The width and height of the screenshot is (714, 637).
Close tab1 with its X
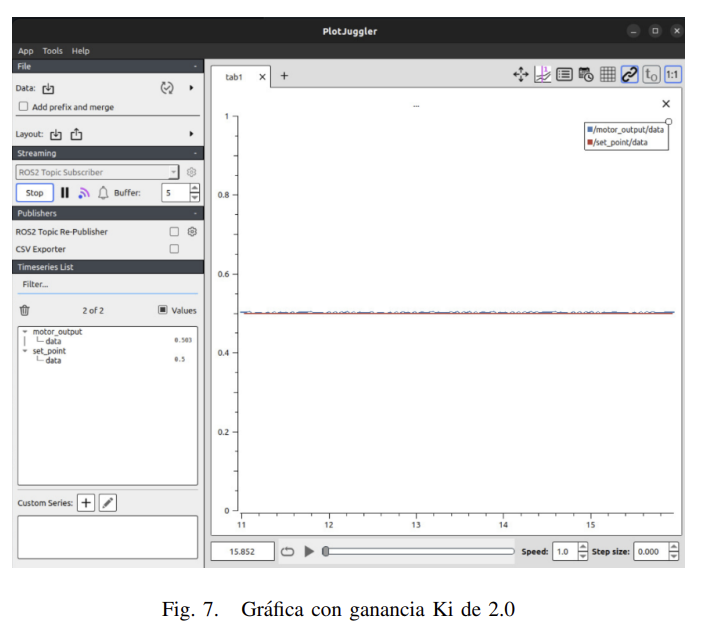pyautogui.click(x=262, y=77)
